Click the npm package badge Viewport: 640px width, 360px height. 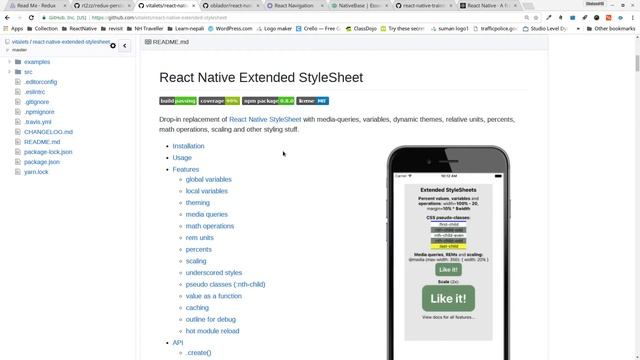pyautogui.click(x=268, y=101)
